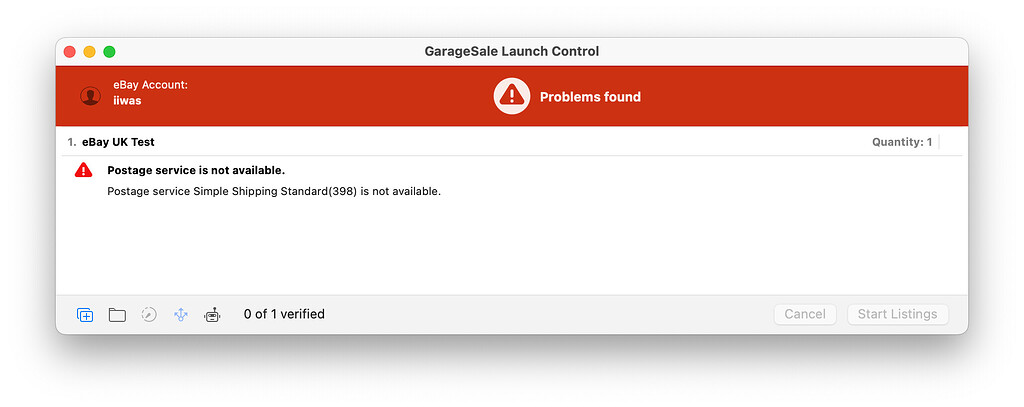Click the 'Problems found' banner text

[x=590, y=97]
